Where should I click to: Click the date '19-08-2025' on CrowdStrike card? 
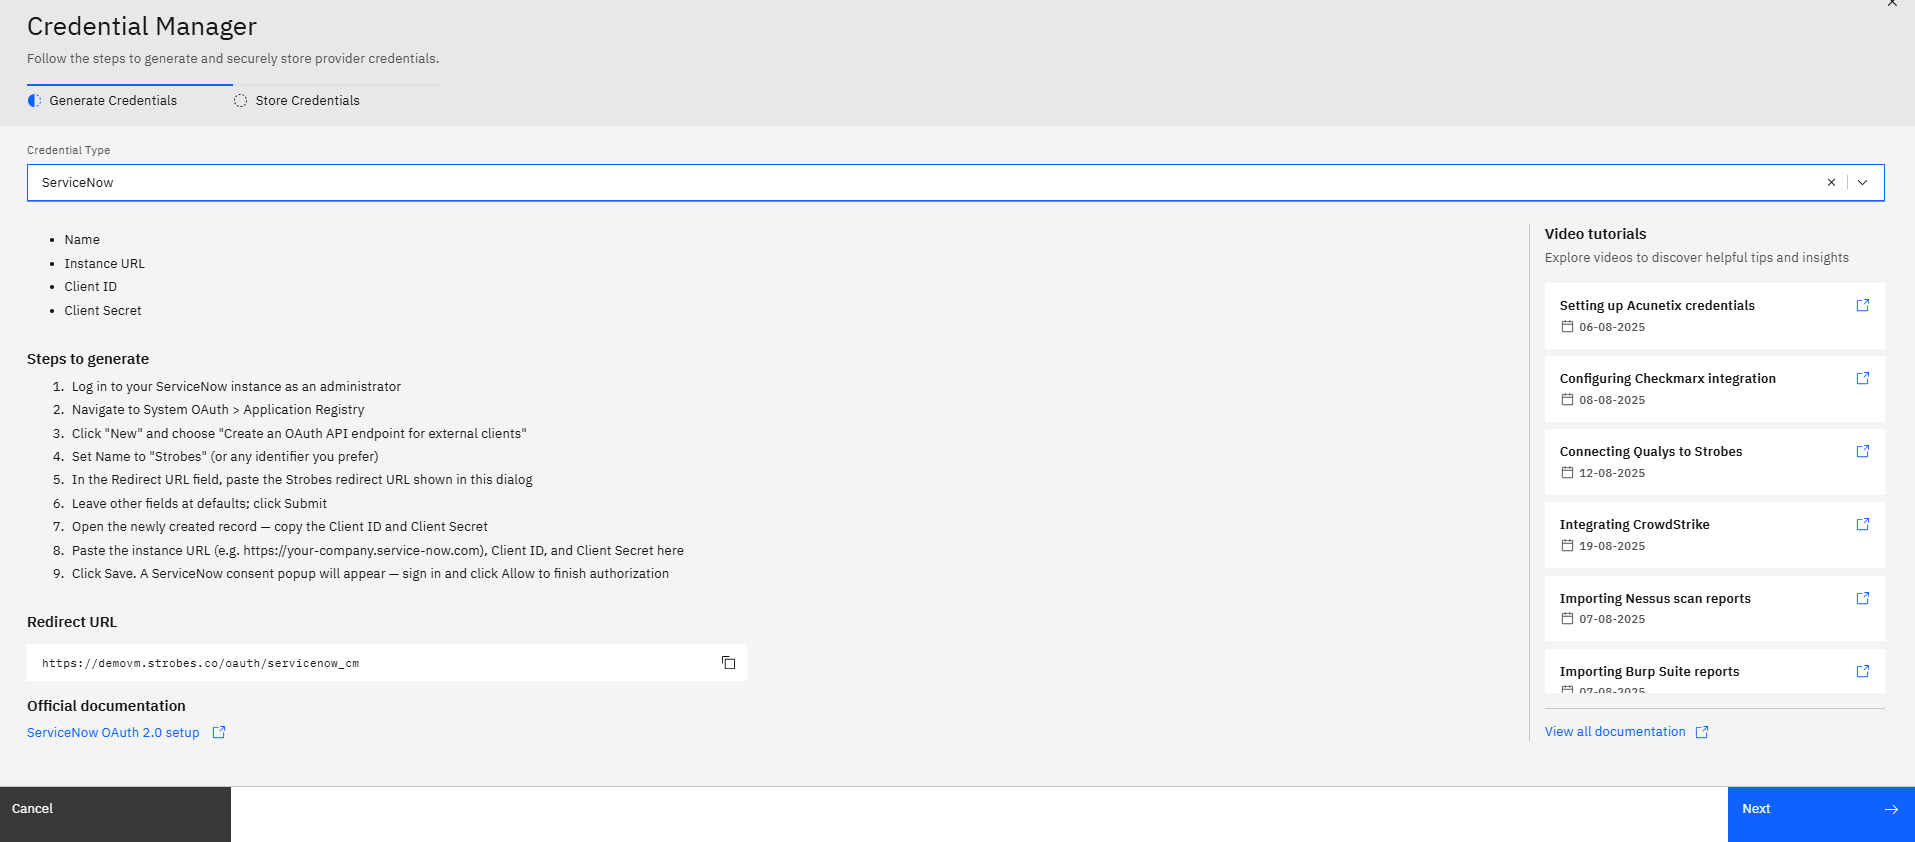click(x=1612, y=546)
